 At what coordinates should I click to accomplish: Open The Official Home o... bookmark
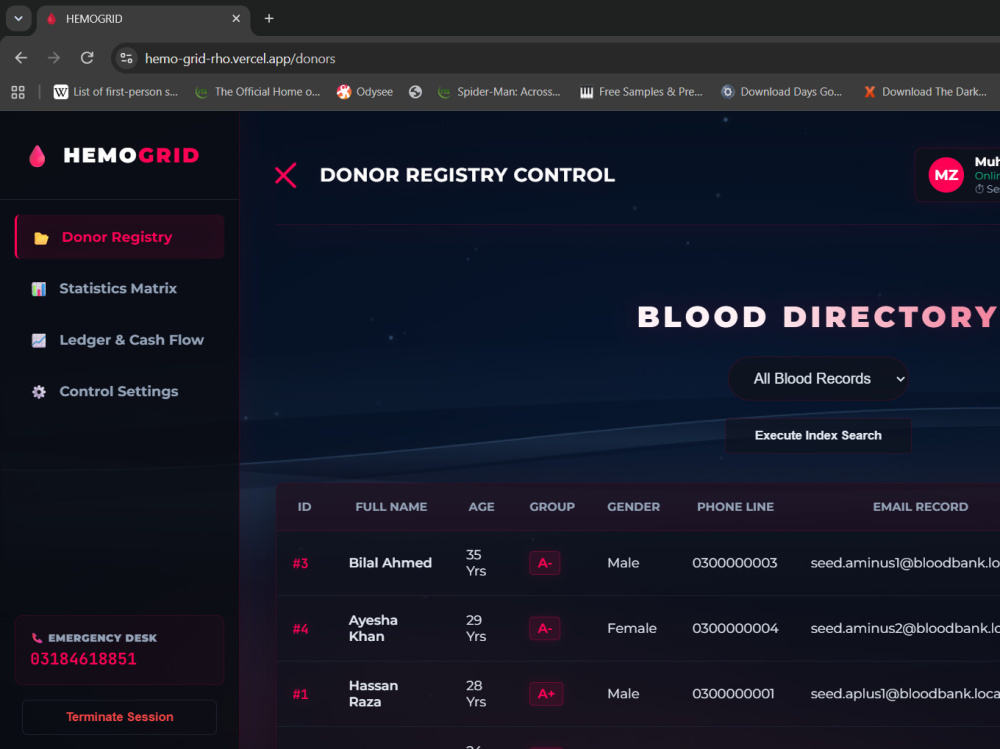(258, 92)
